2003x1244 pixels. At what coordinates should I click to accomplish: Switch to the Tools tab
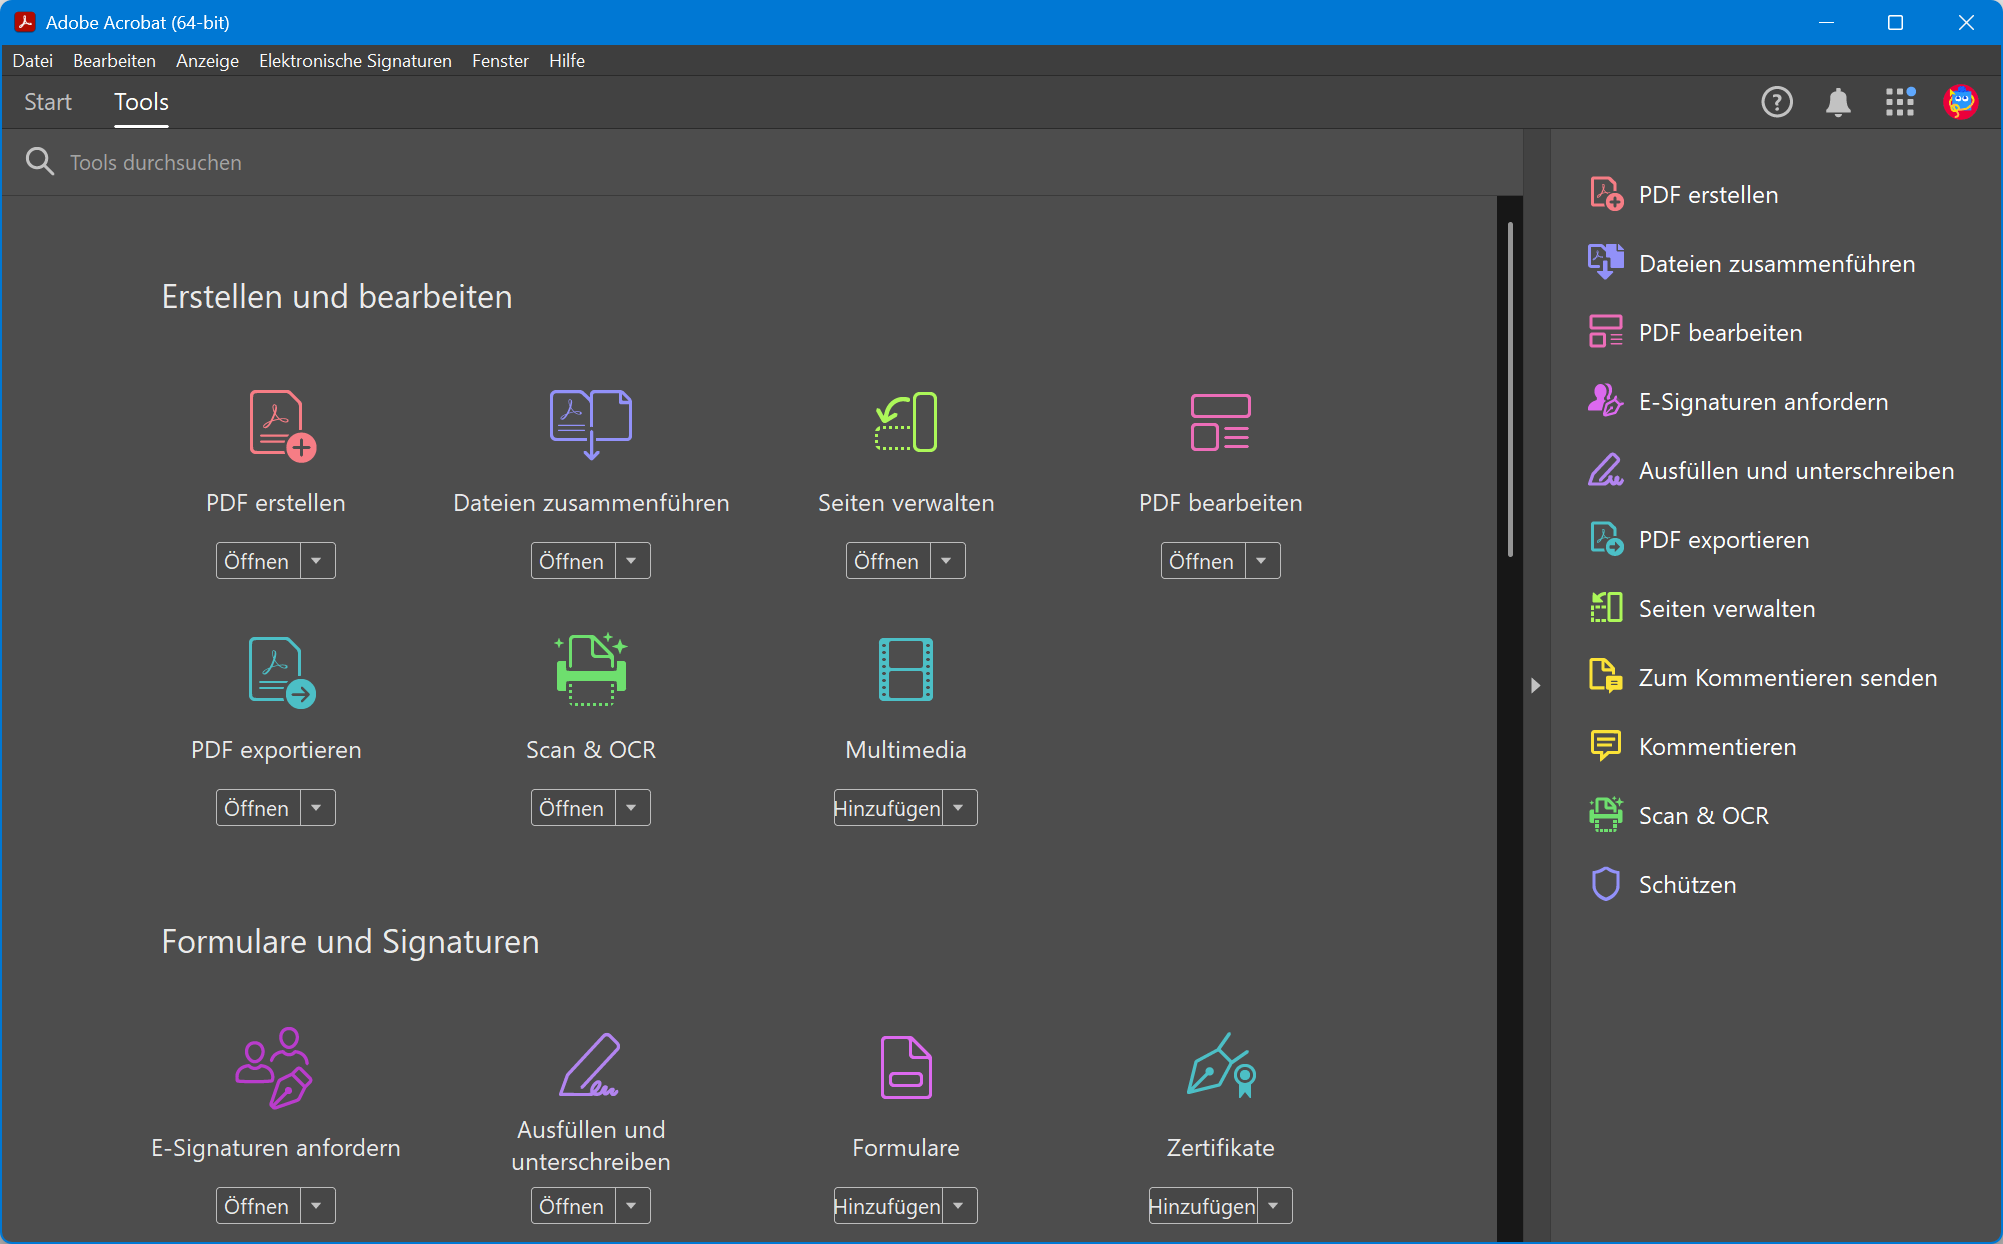141,102
